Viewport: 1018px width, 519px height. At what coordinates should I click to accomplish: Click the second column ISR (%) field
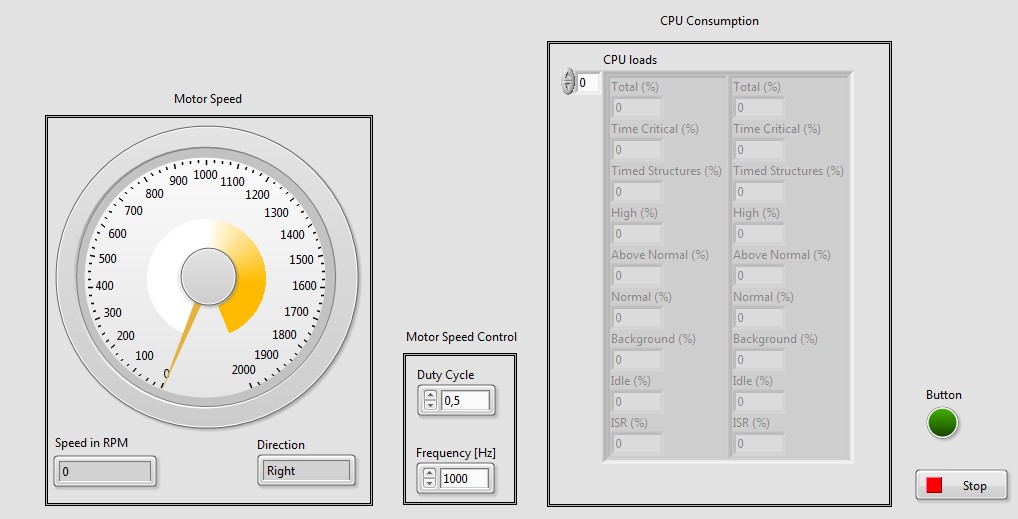coord(759,444)
